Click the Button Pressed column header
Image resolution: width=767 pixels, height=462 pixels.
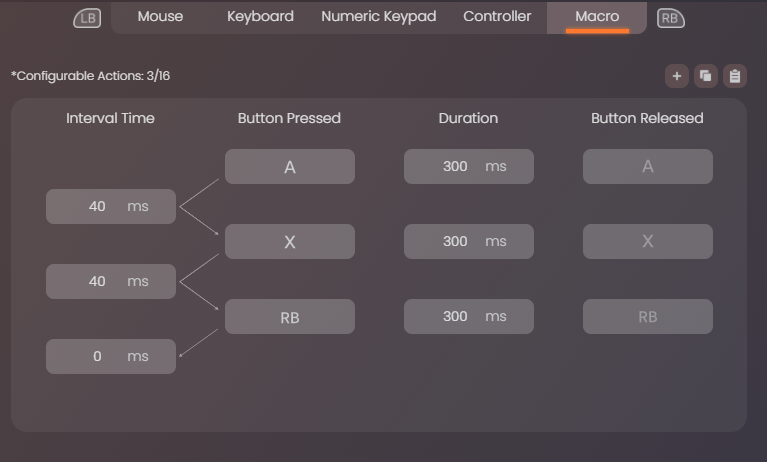289,118
